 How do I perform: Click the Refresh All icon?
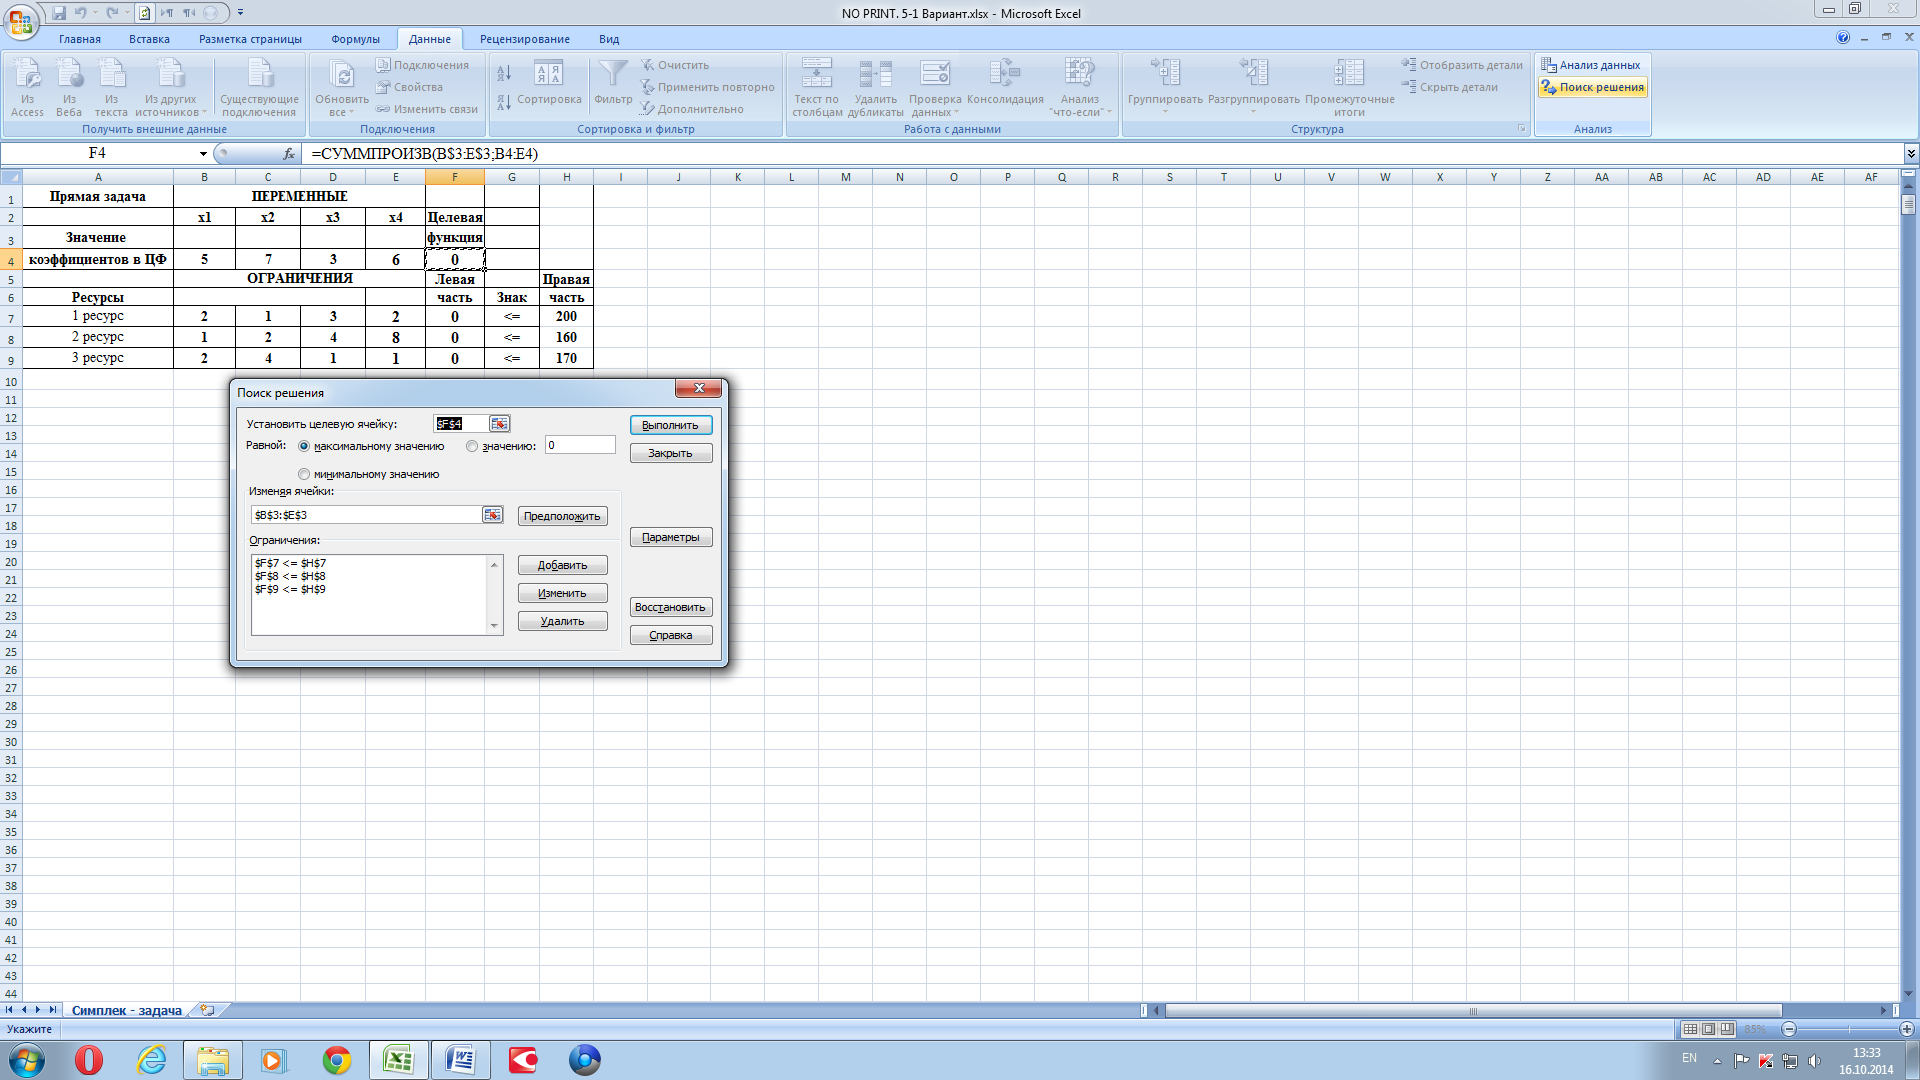[341, 76]
